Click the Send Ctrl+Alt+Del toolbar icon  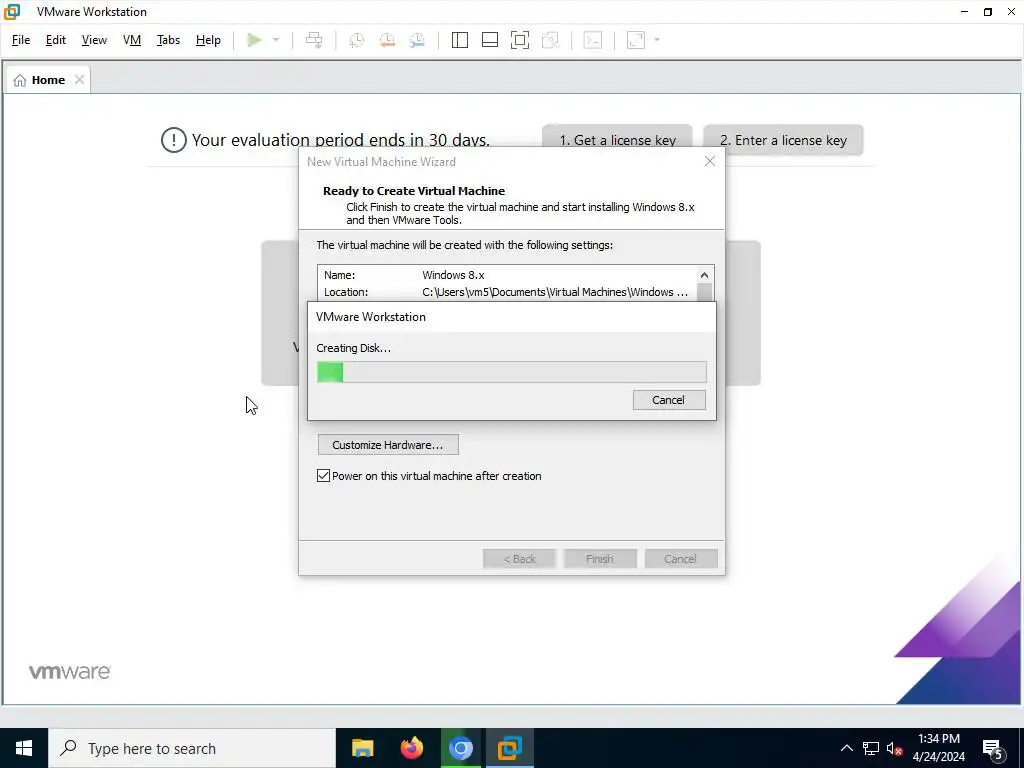click(x=314, y=40)
